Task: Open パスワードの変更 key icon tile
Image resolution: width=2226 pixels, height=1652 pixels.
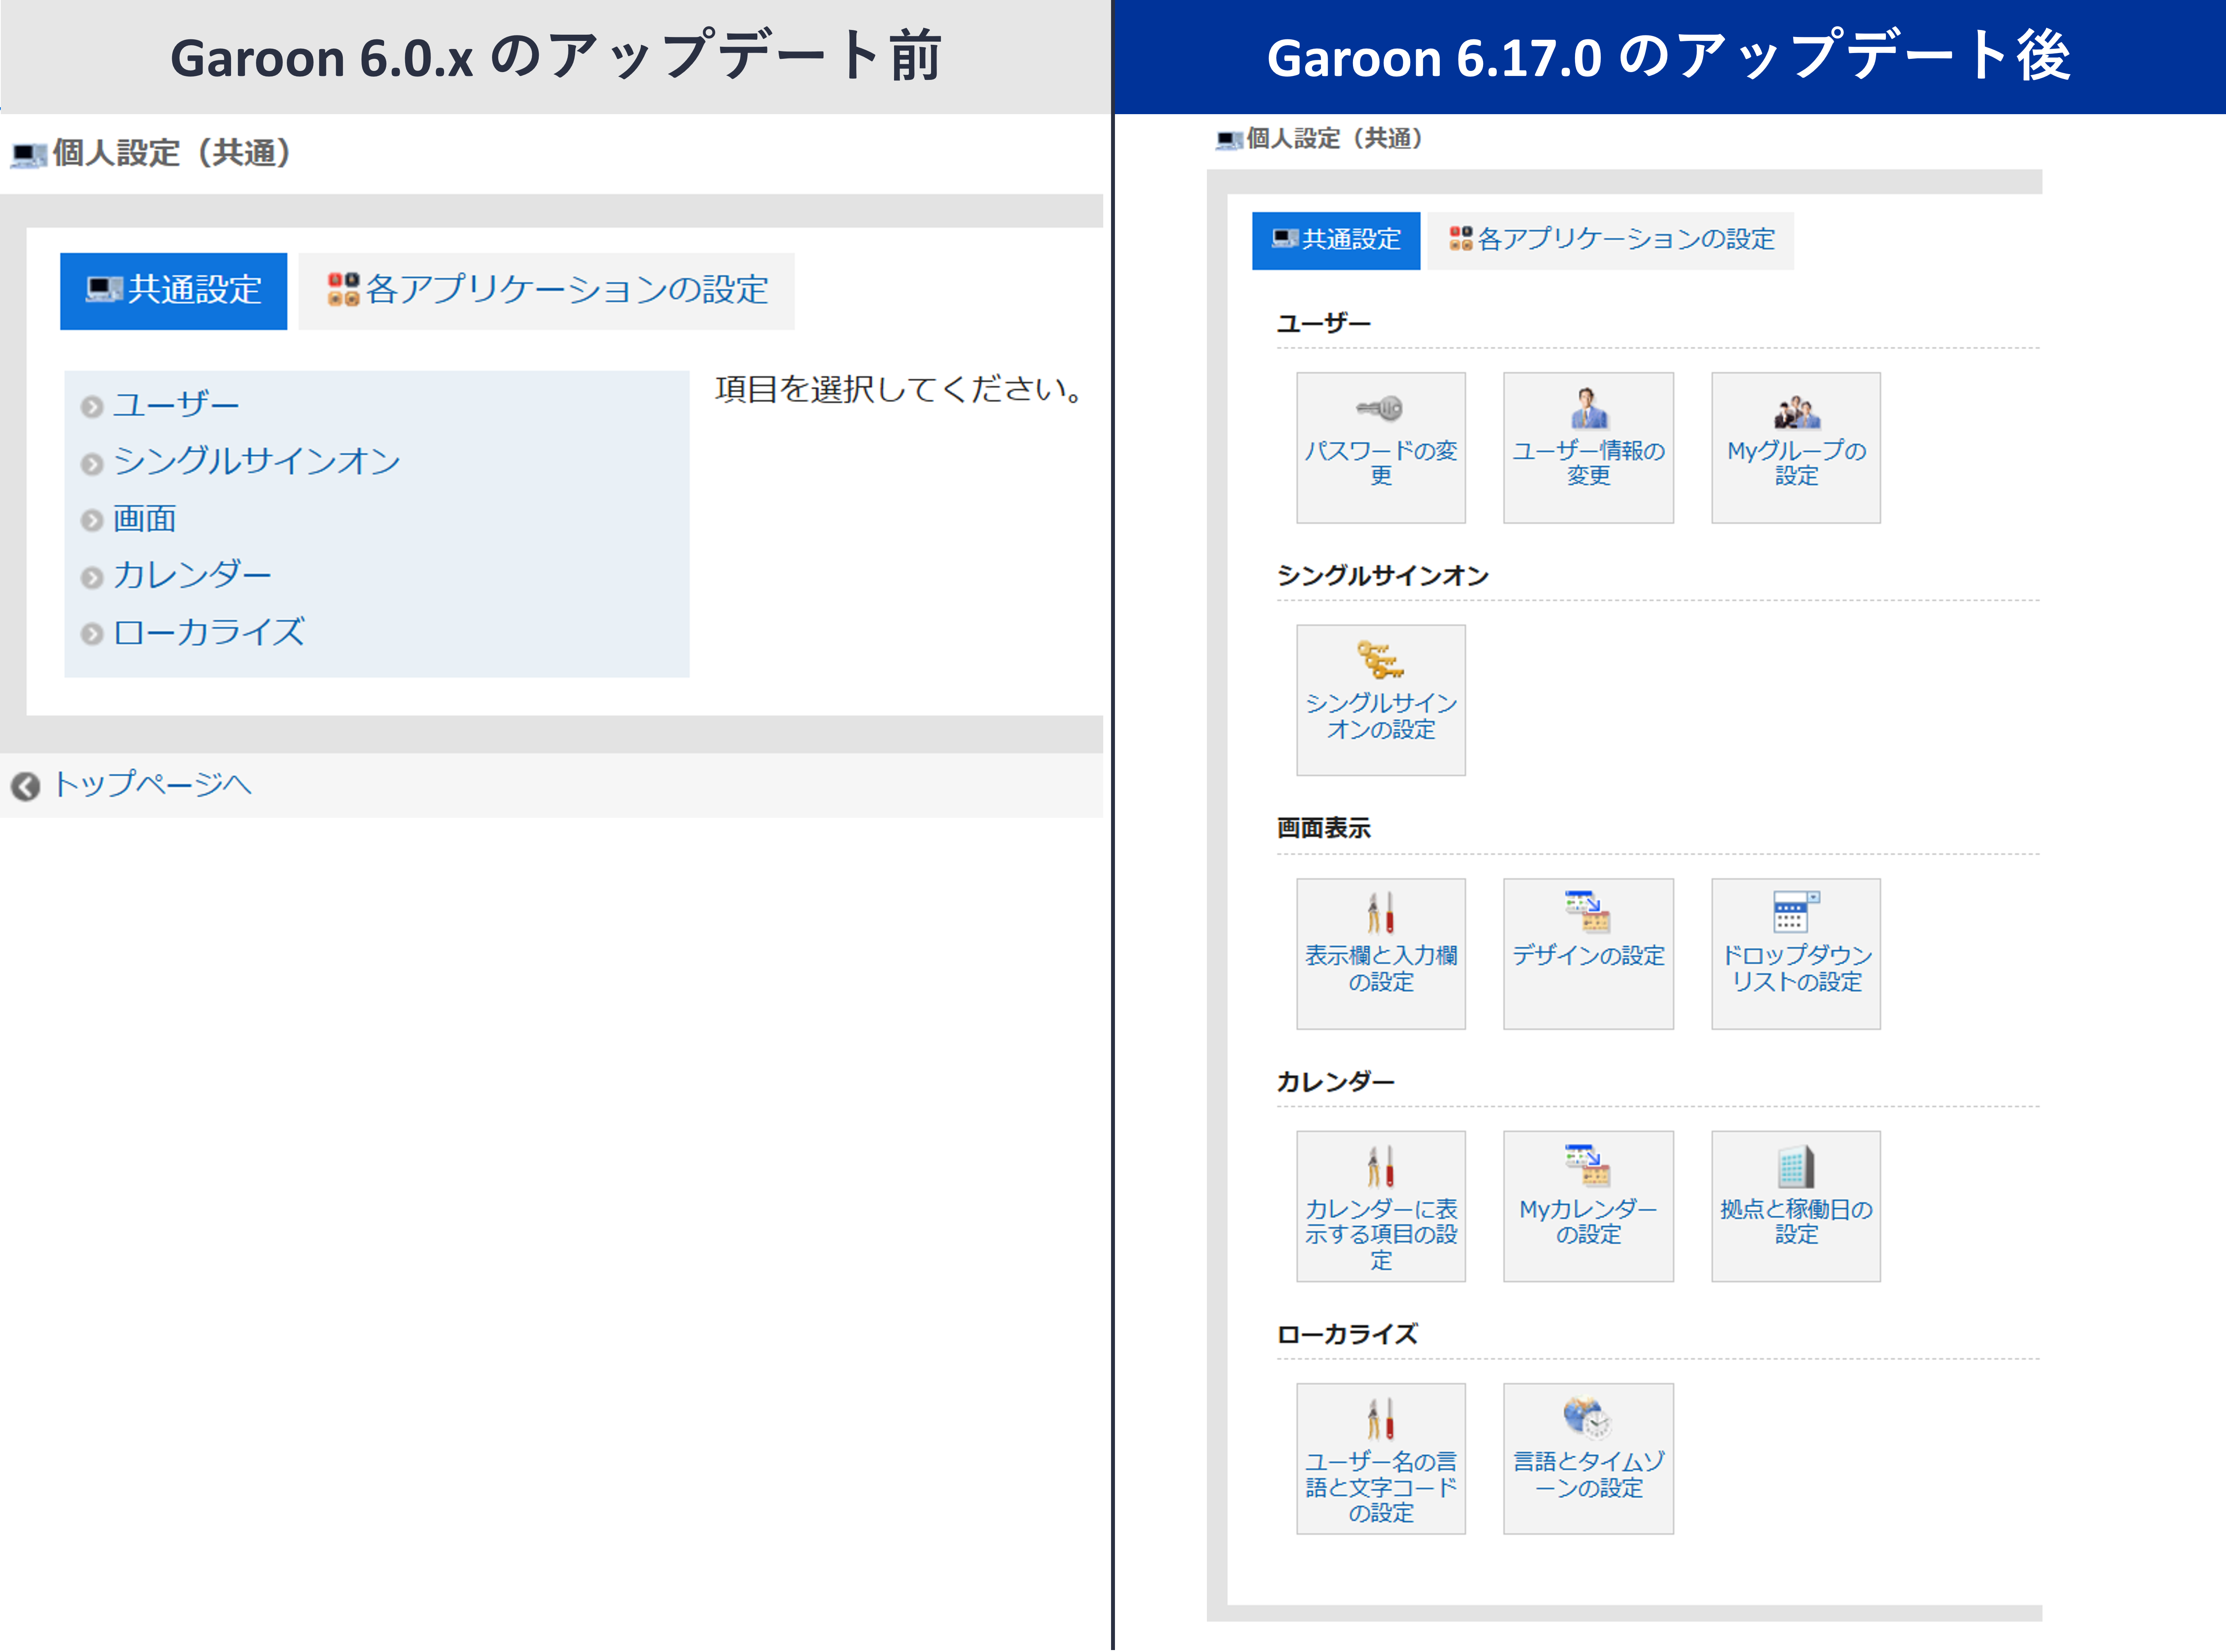Action: (1381, 448)
